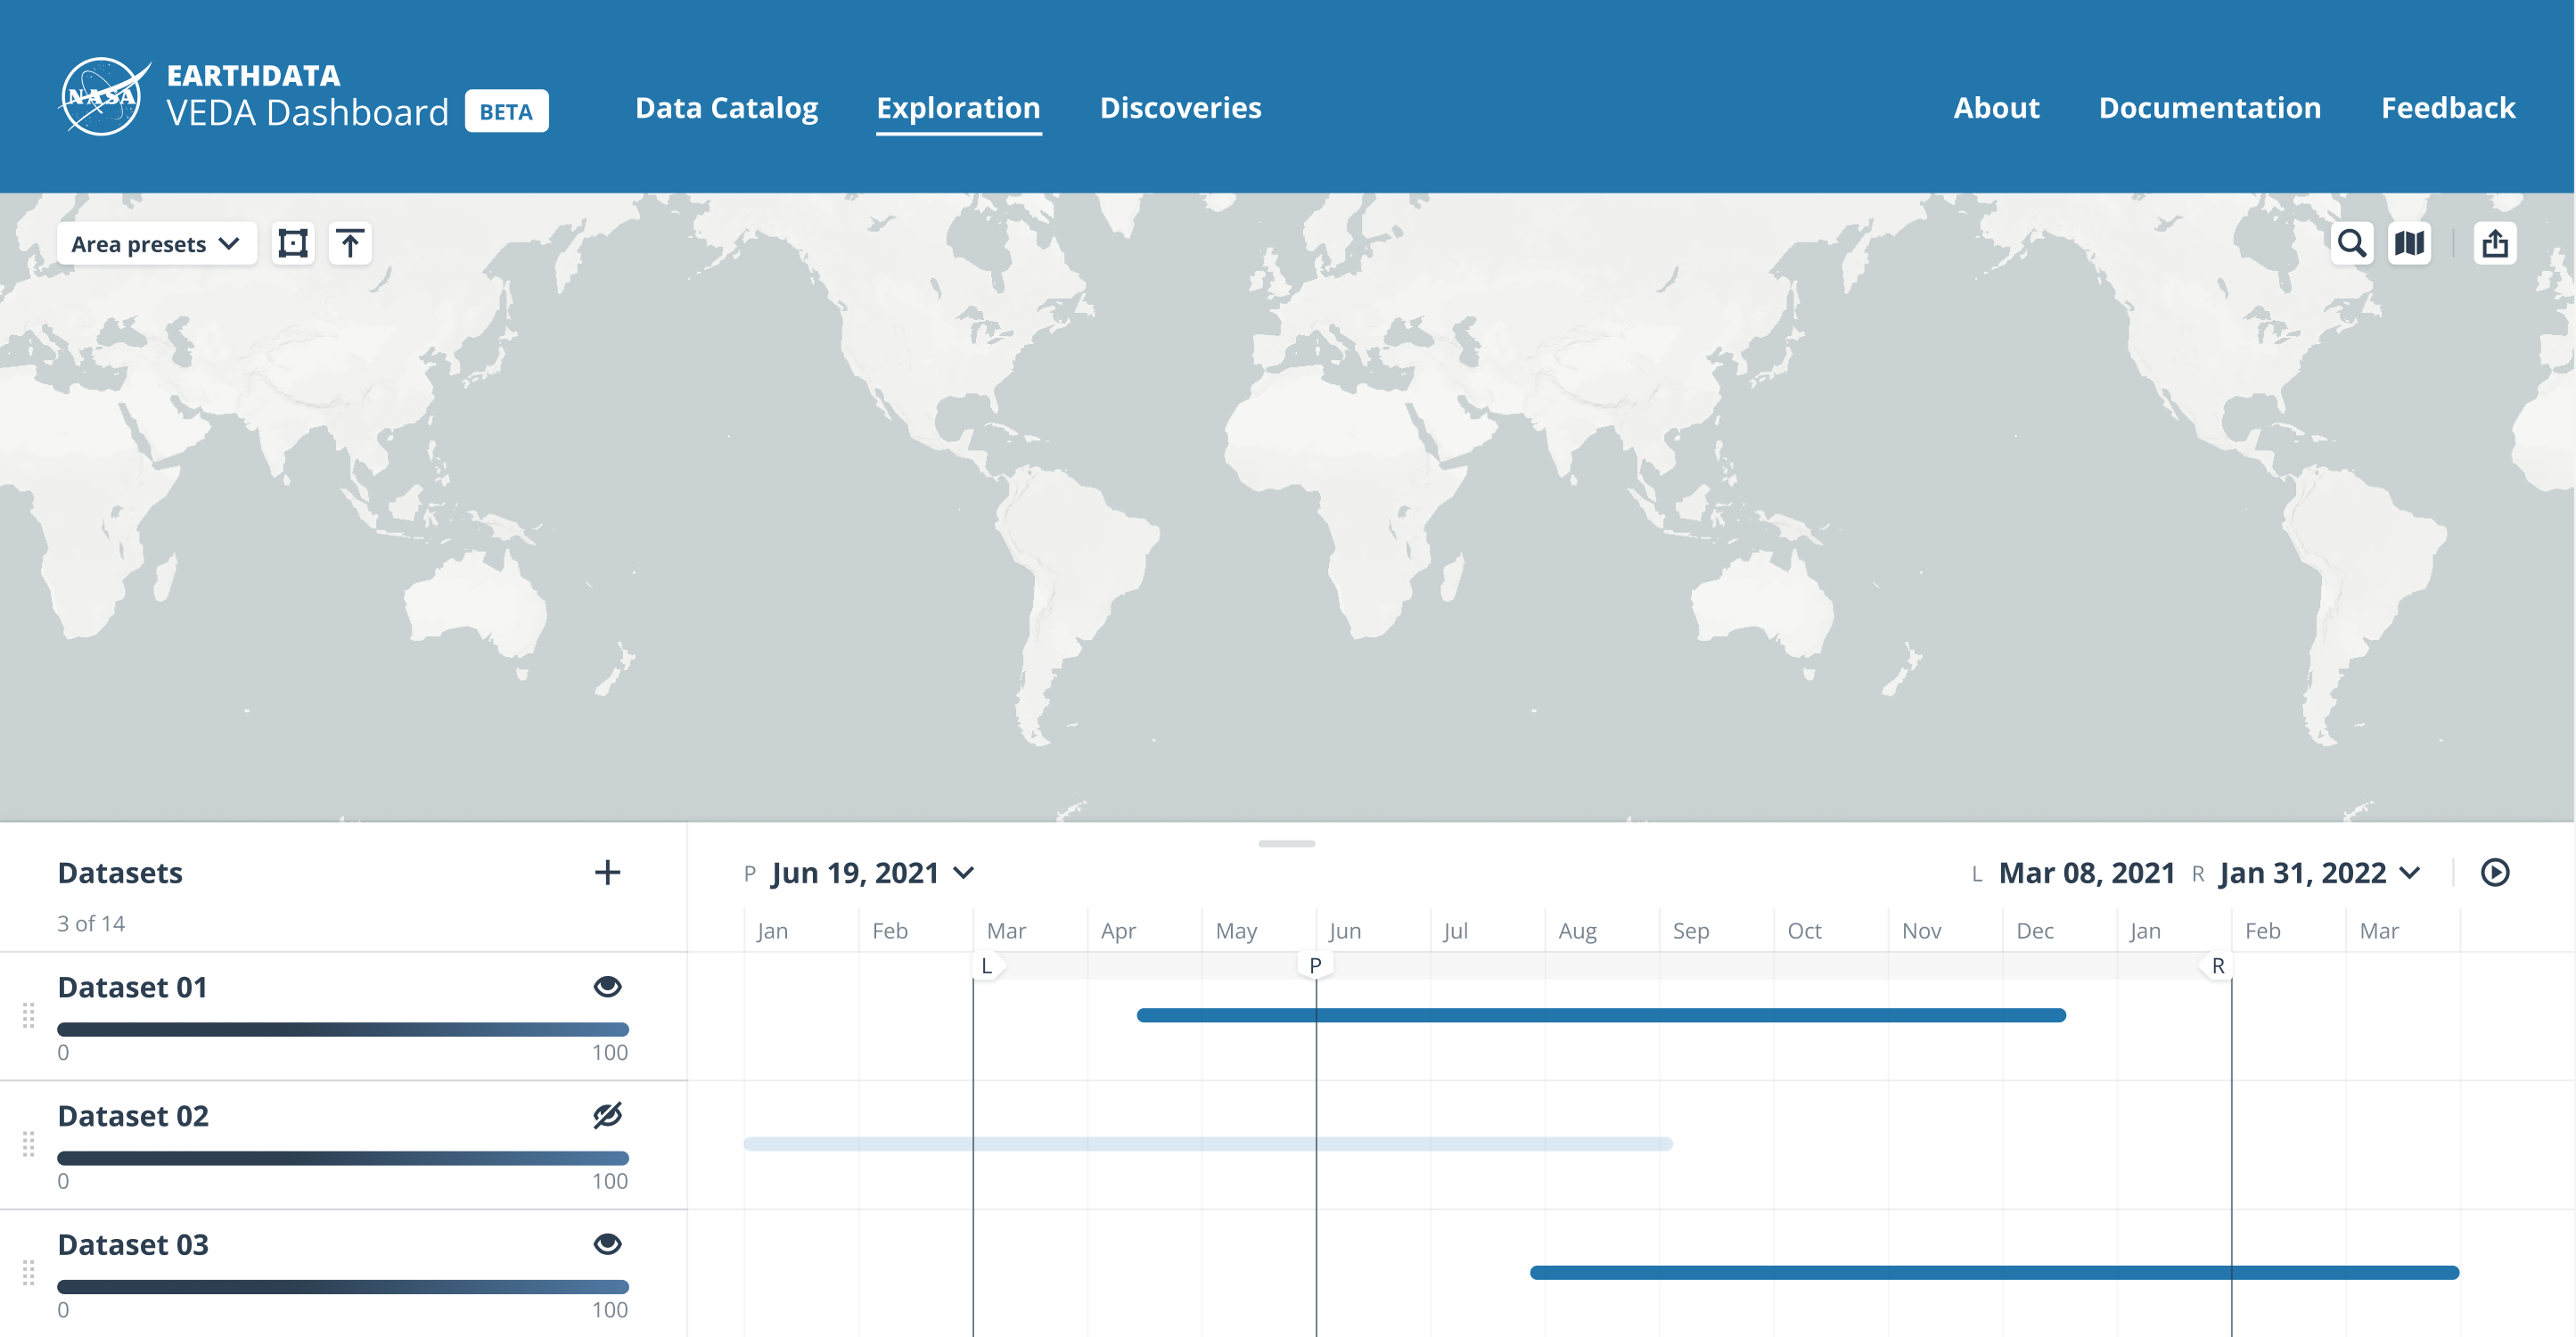Open the location search tool
Image resolution: width=2576 pixels, height=1337 pixels.
point(2354,243)
